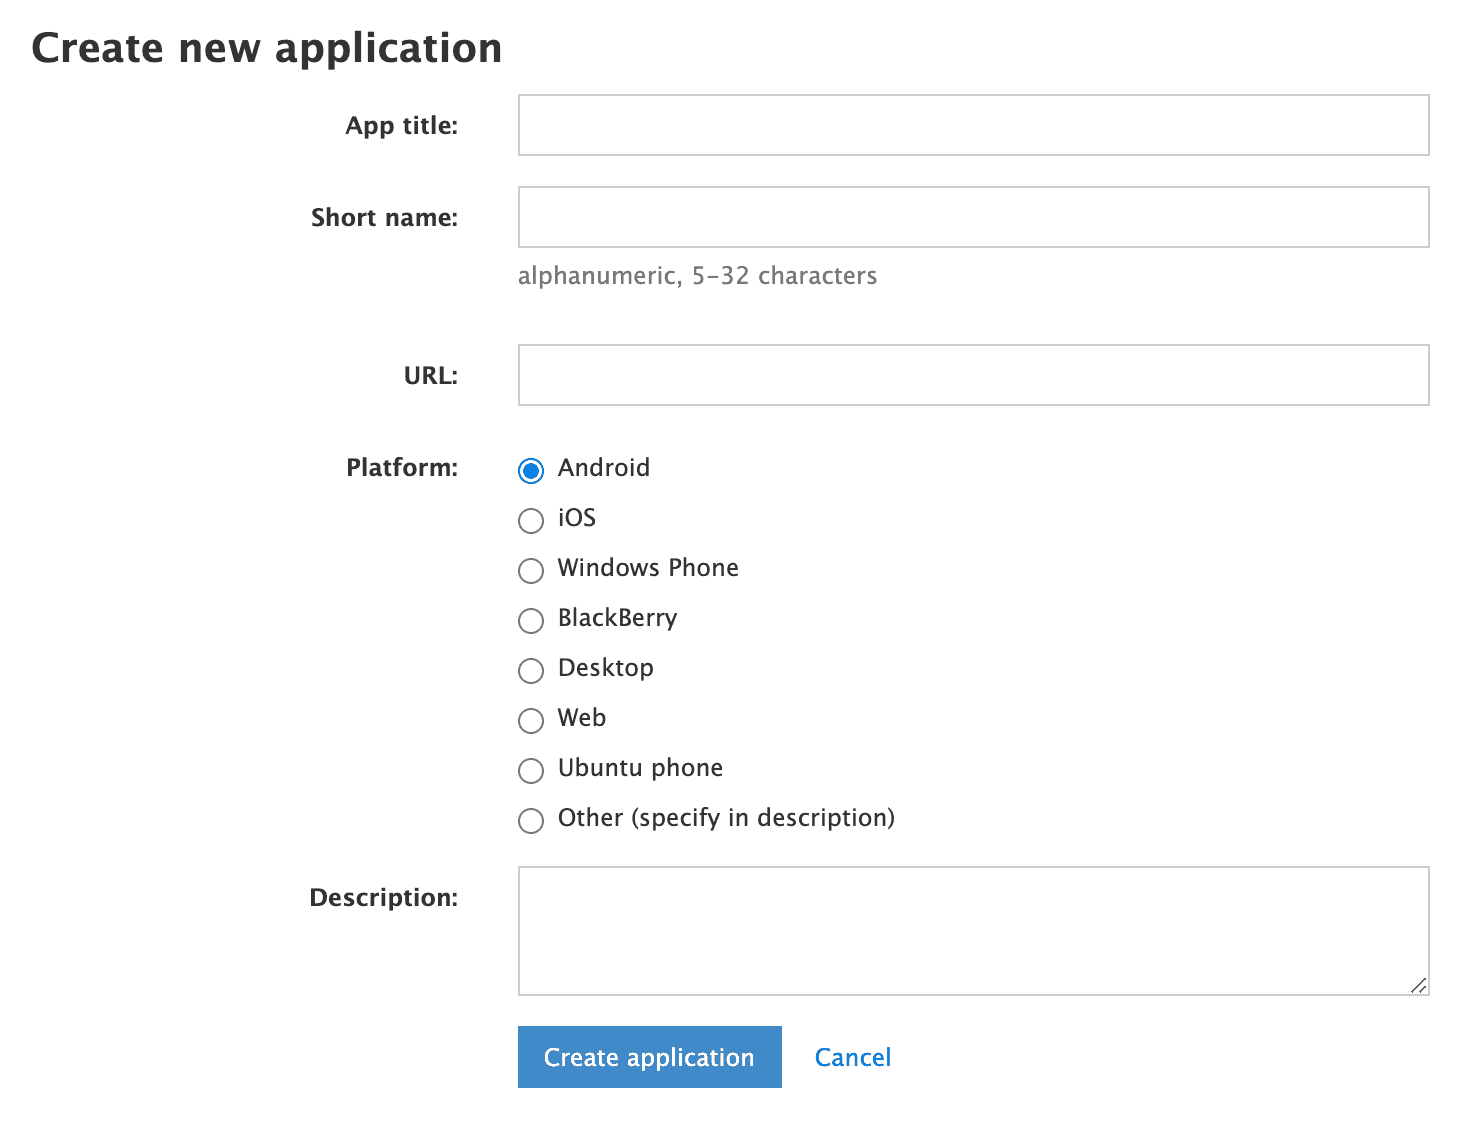Click the App title input field
The height and width of the screenshot is (1126, 1466).
[973, 125]
